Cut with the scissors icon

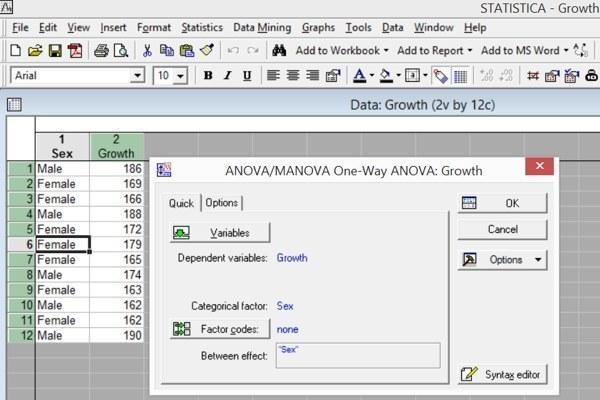(147, 51)
